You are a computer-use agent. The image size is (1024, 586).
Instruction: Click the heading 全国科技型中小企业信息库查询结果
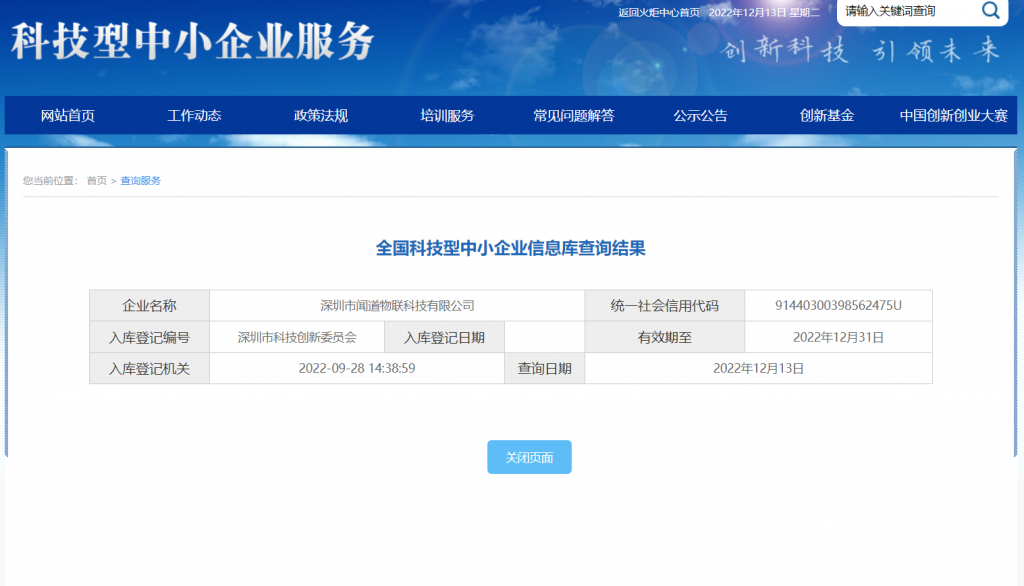[511, 248]
